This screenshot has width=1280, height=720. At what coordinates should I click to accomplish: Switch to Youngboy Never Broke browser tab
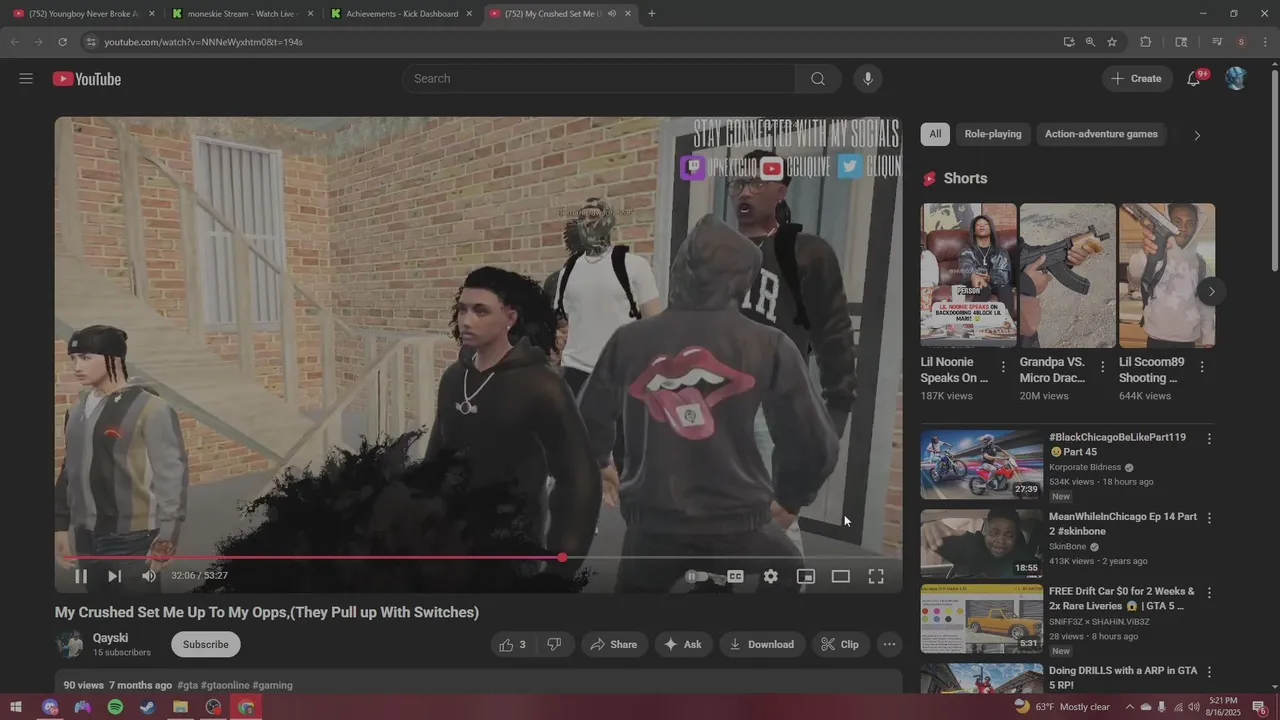pyautogui.click(x=84, y=14)
